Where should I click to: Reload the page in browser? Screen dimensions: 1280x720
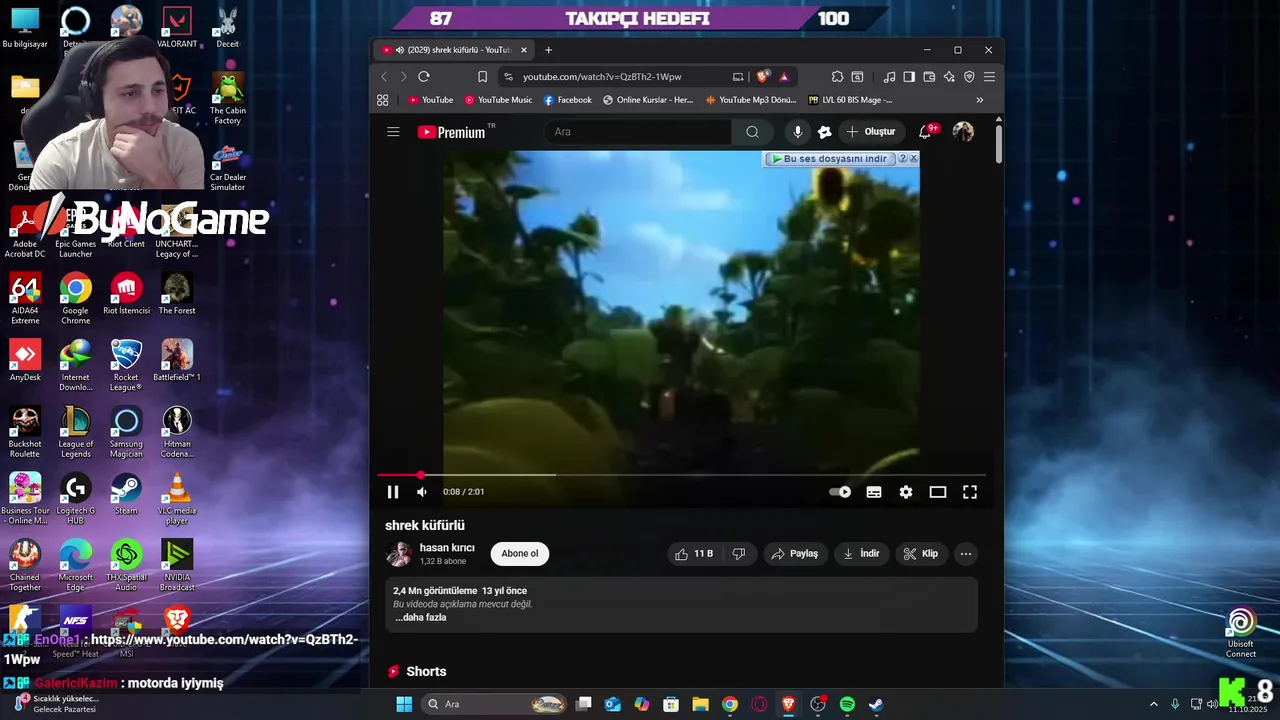[x=424, y=77]
